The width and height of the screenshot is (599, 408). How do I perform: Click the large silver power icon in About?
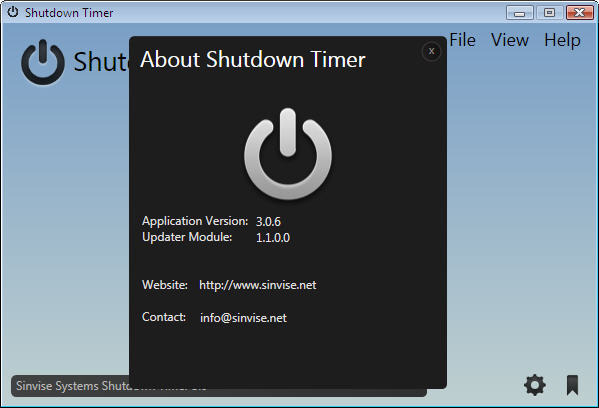[x=288, y=154]
